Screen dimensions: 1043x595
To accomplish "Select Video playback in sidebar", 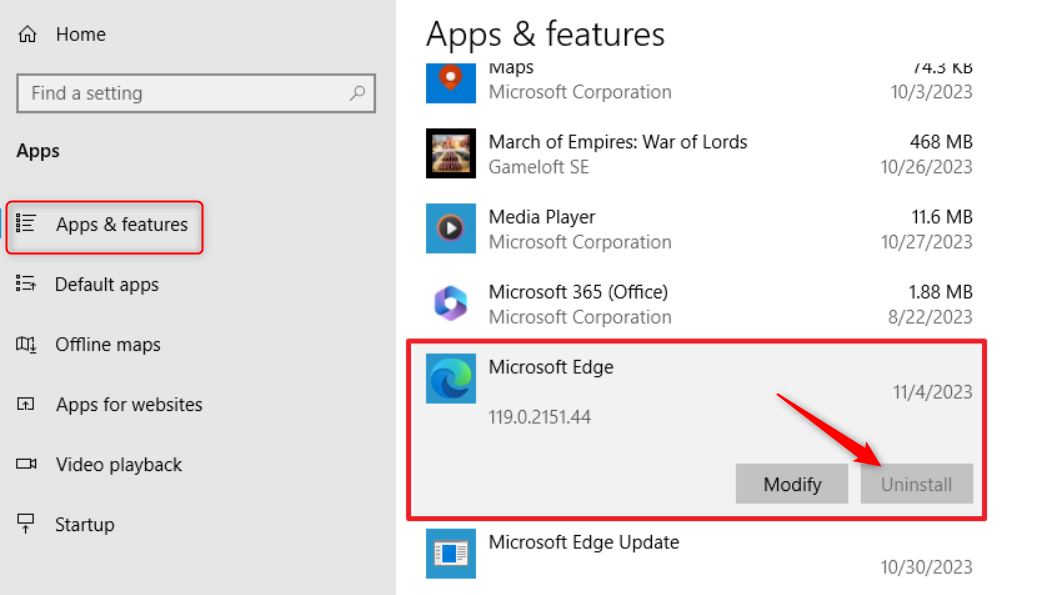I will click(118, 465).
